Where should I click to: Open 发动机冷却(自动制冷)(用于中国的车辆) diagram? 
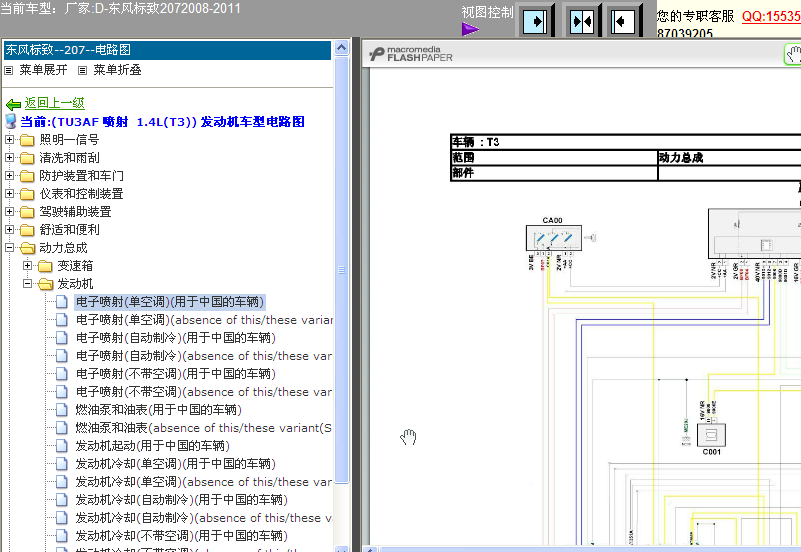(x=182, y=500)
